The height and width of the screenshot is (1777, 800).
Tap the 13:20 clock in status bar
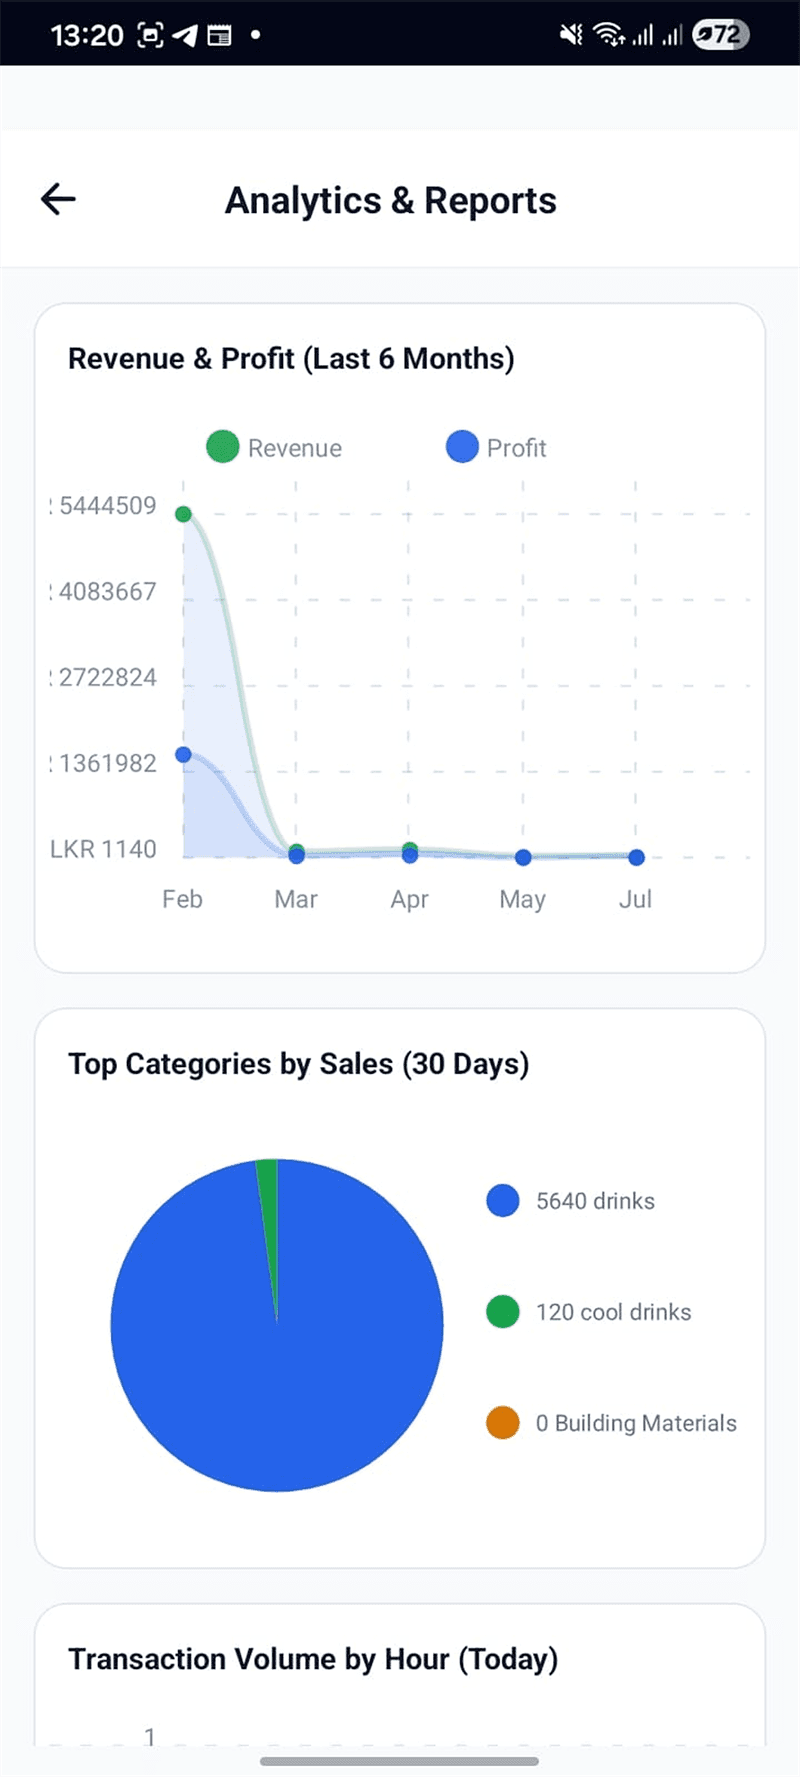(87, 36)
